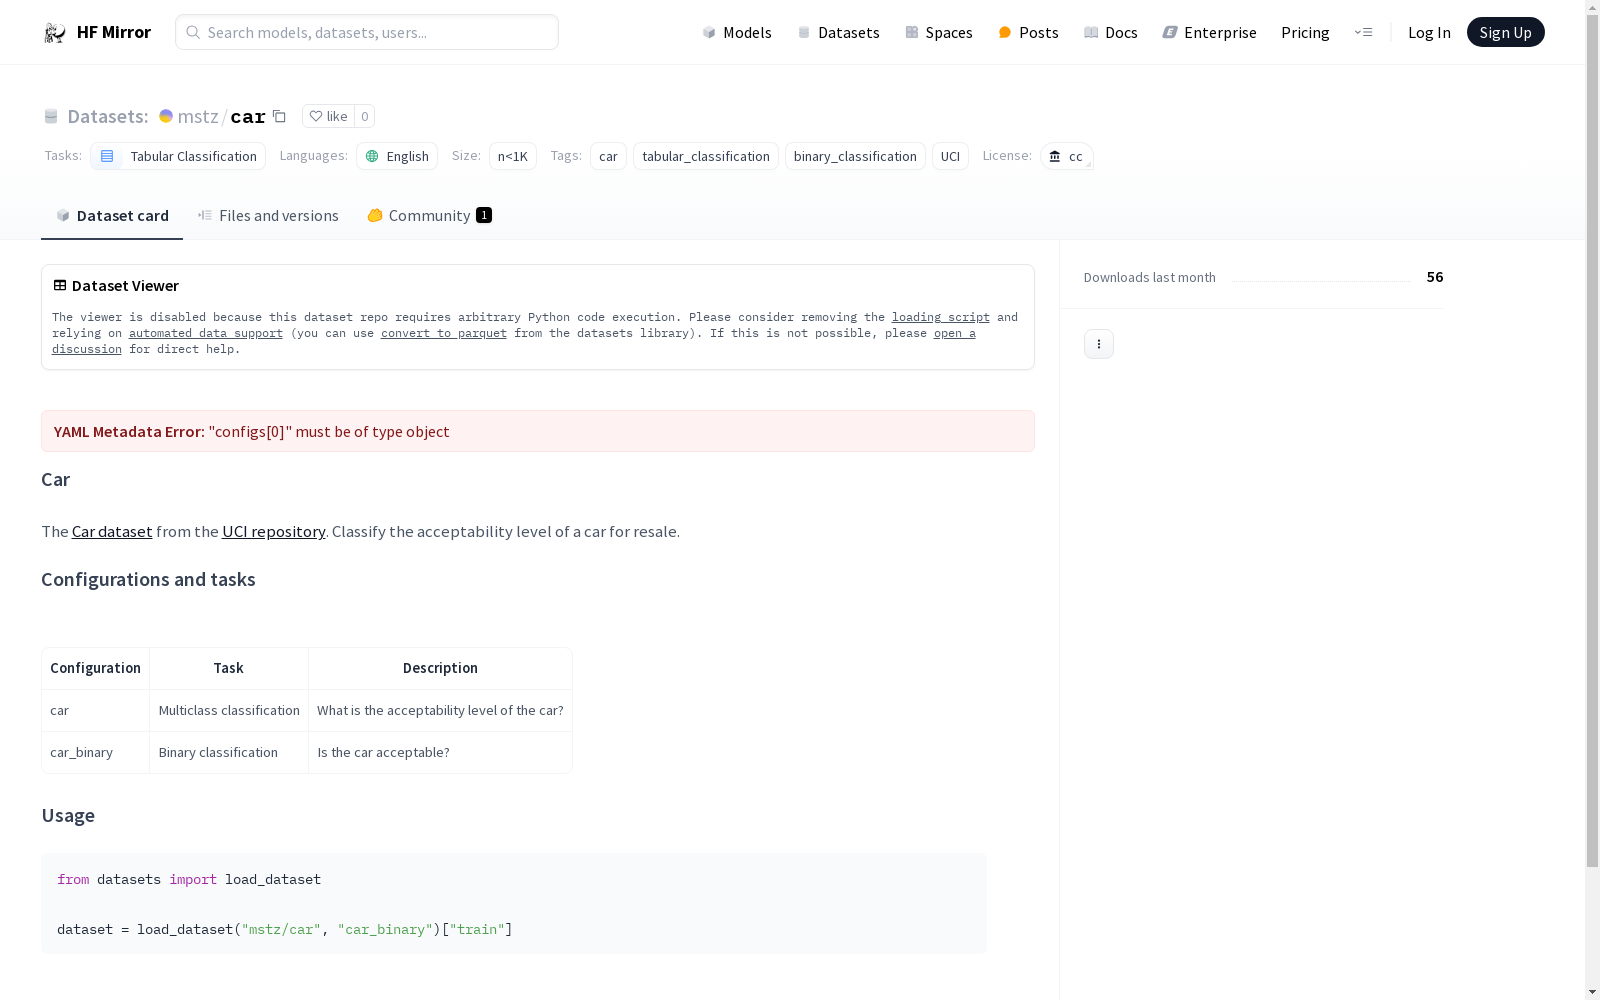This screenshot has height=1000, width=1600.
Task: Open the more options three-dot button
Action: coord(1099,344)
